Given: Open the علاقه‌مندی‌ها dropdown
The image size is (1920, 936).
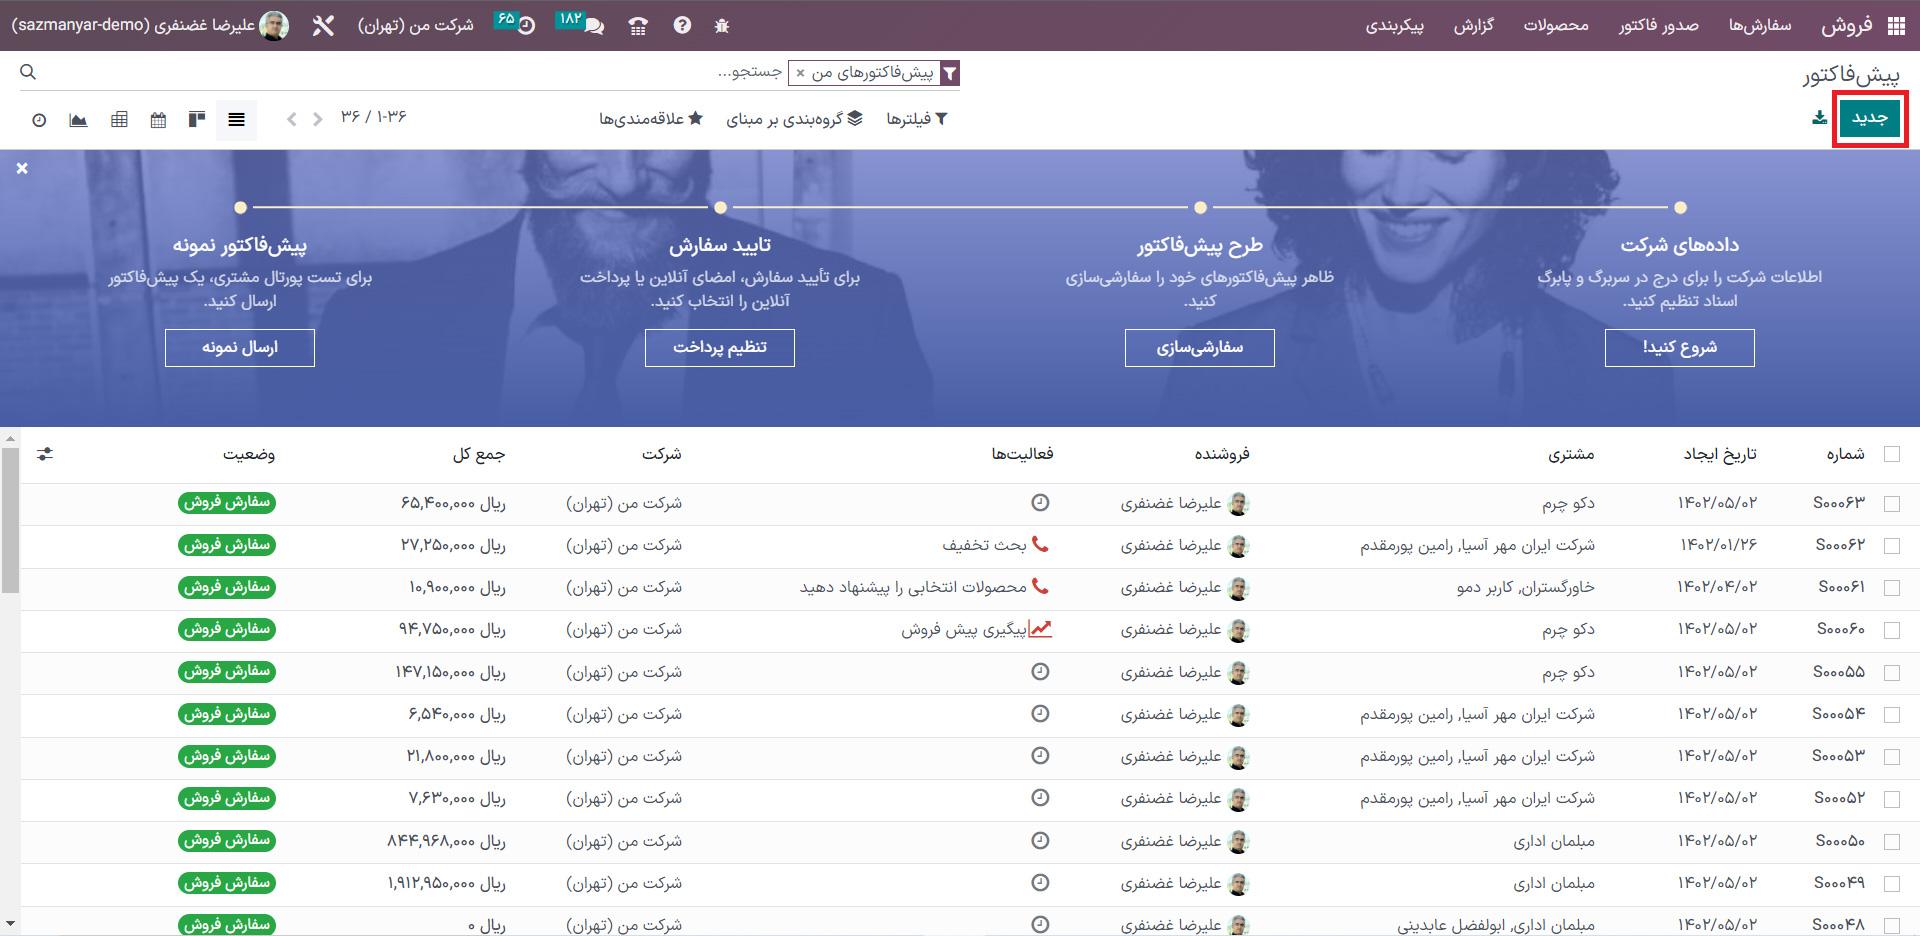Looking at the screenshot, I should [x=651, y=119].
